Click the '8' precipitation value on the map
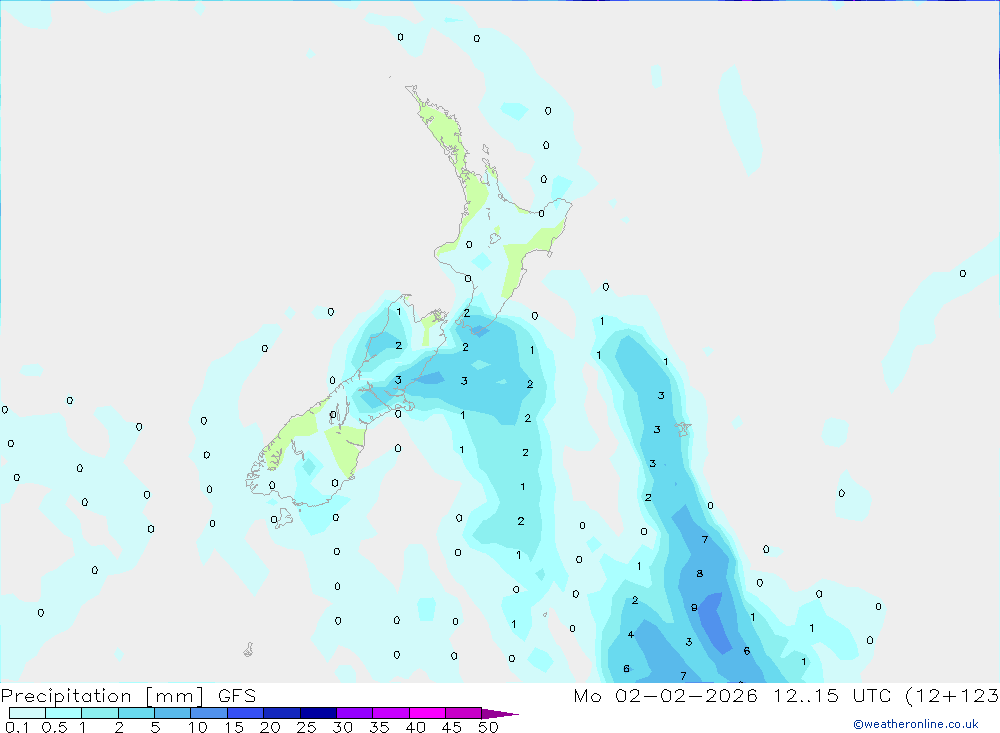Viewport: 1000px width, 733px height. pos(700,574)
